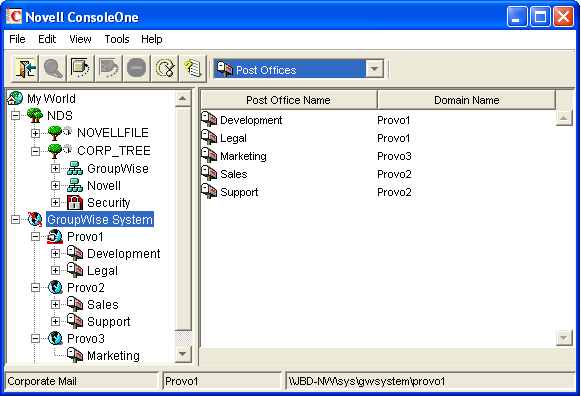
Task: Select Marketing label in left tree
Action: click(x=113, y=356)
